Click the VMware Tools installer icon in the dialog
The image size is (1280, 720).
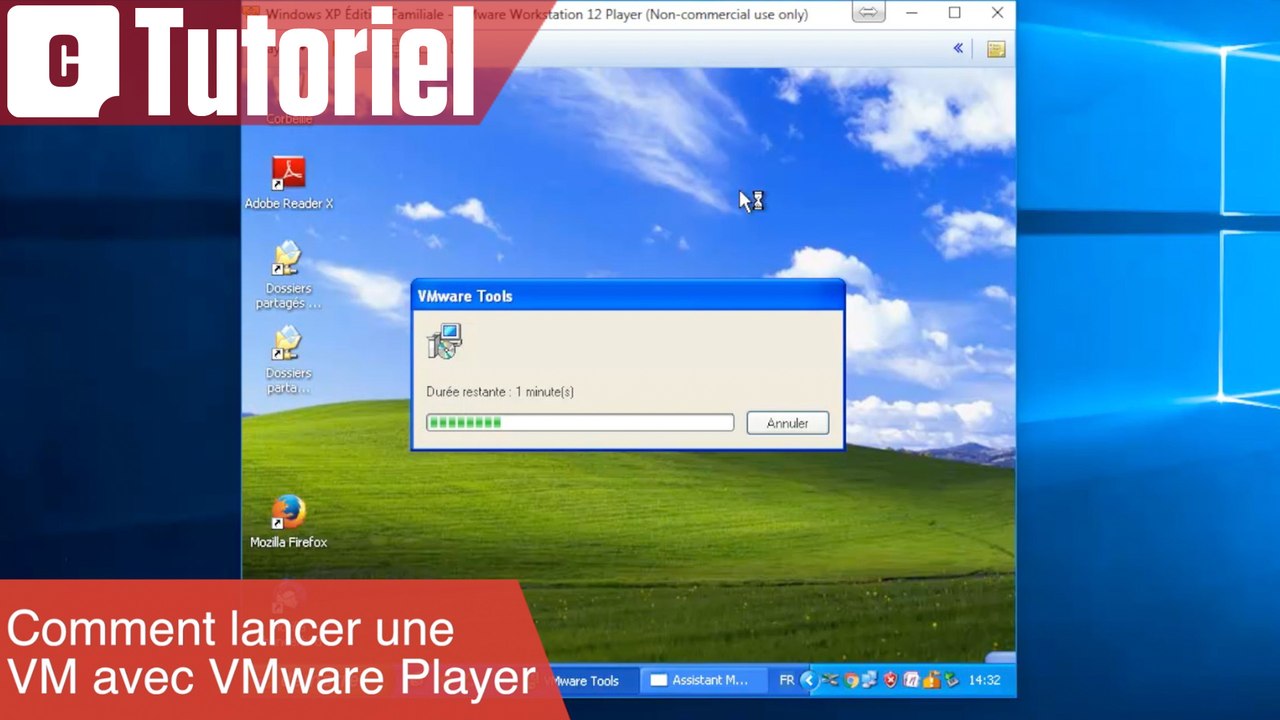click(444, 341)
